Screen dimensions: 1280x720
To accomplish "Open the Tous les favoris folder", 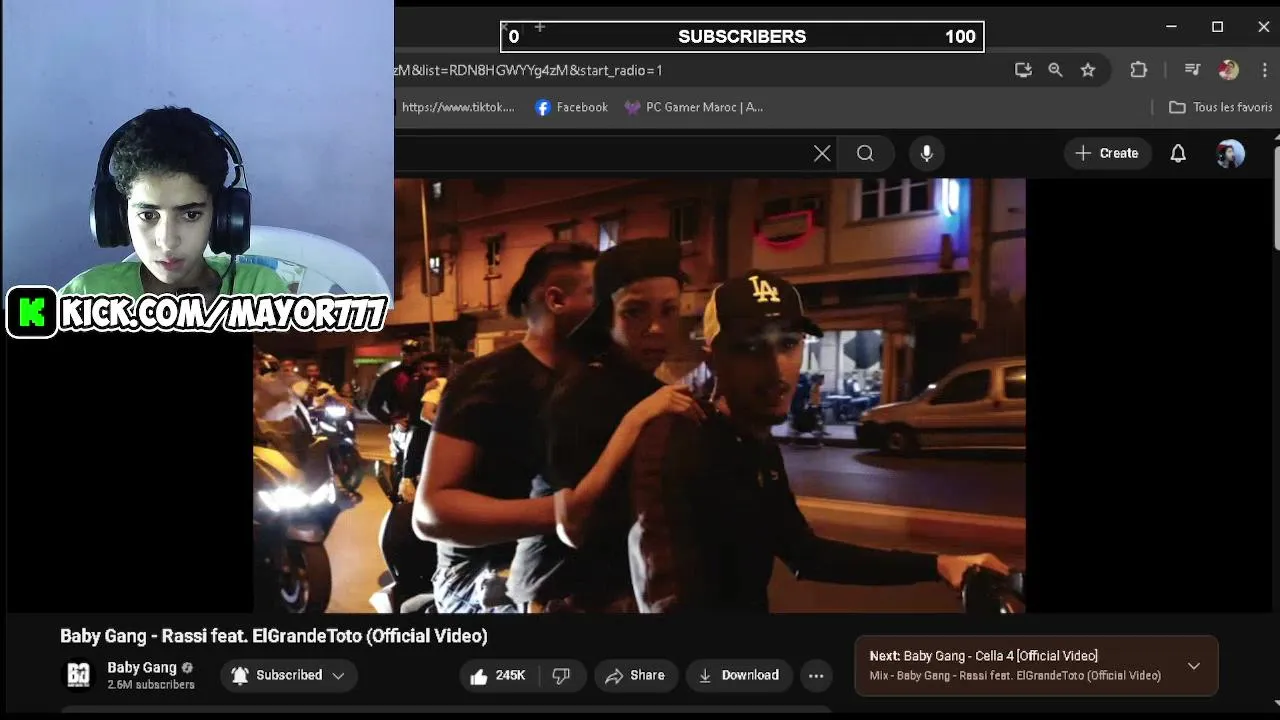I will (x=1221, y=107).
